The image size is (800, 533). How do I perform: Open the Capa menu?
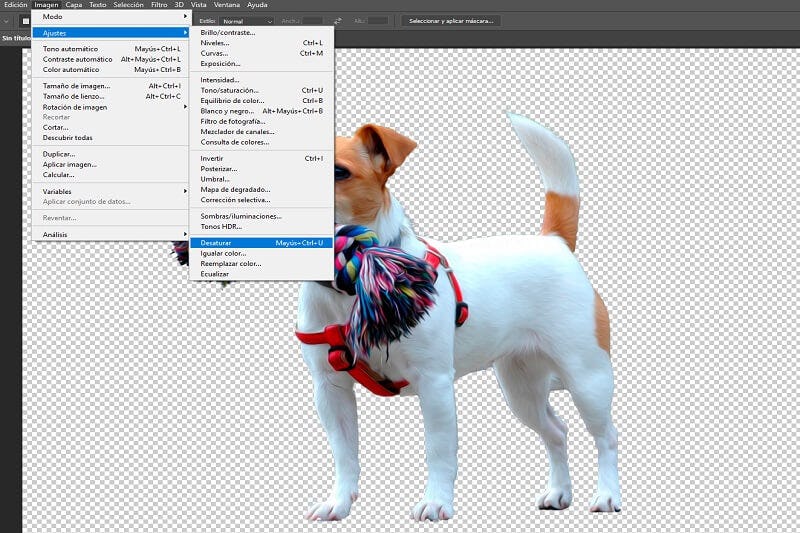[74, 5]
